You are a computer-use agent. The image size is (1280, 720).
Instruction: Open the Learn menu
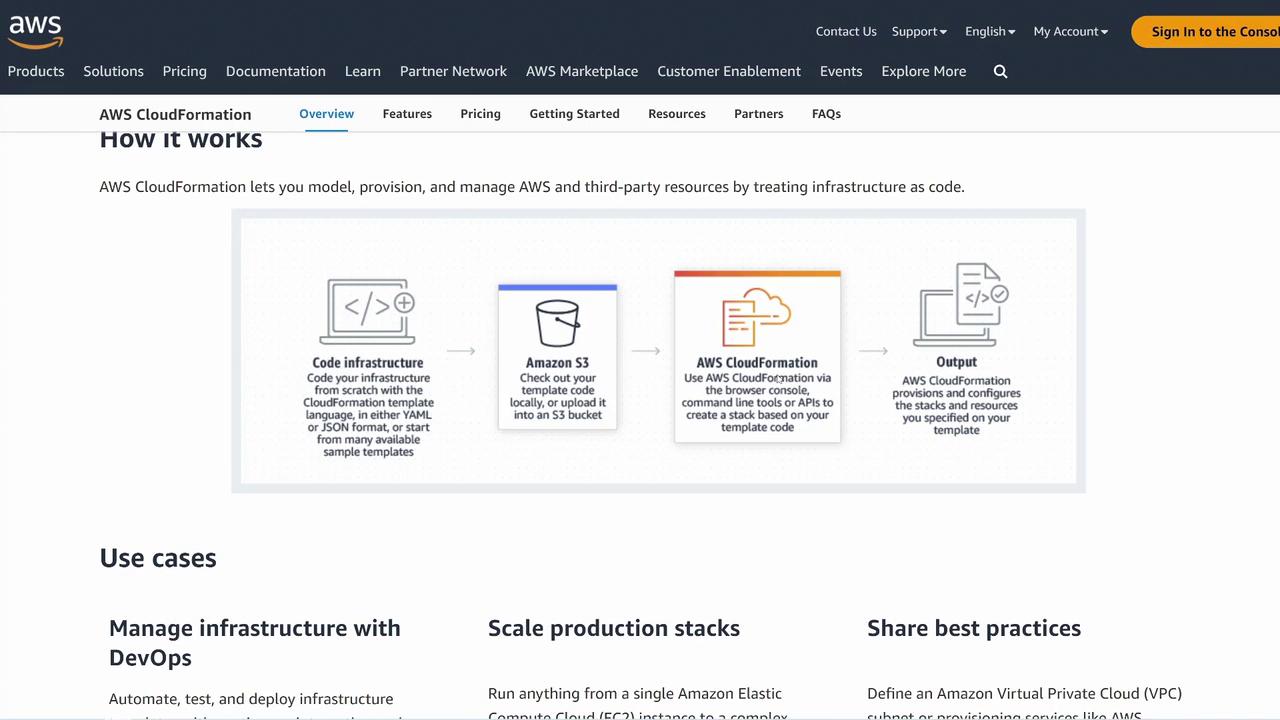click(363, 71)
